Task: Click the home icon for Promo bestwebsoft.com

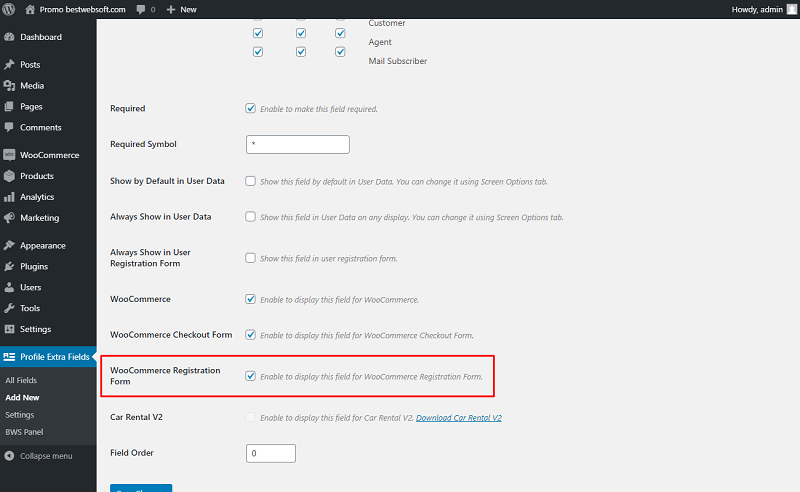Action: pyautogui.click(x=30, y=9)
